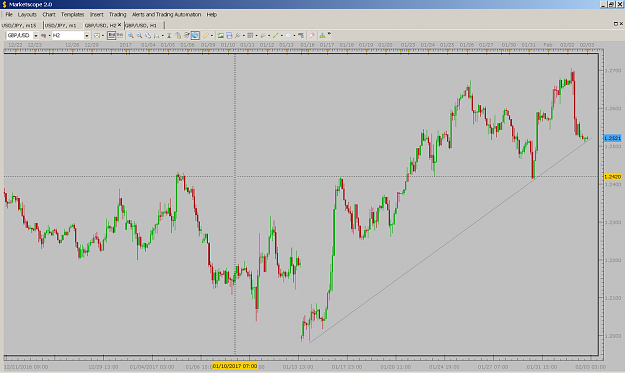
Task: Expand the arrow after the magnifier group
Action: tap(163, 35)
